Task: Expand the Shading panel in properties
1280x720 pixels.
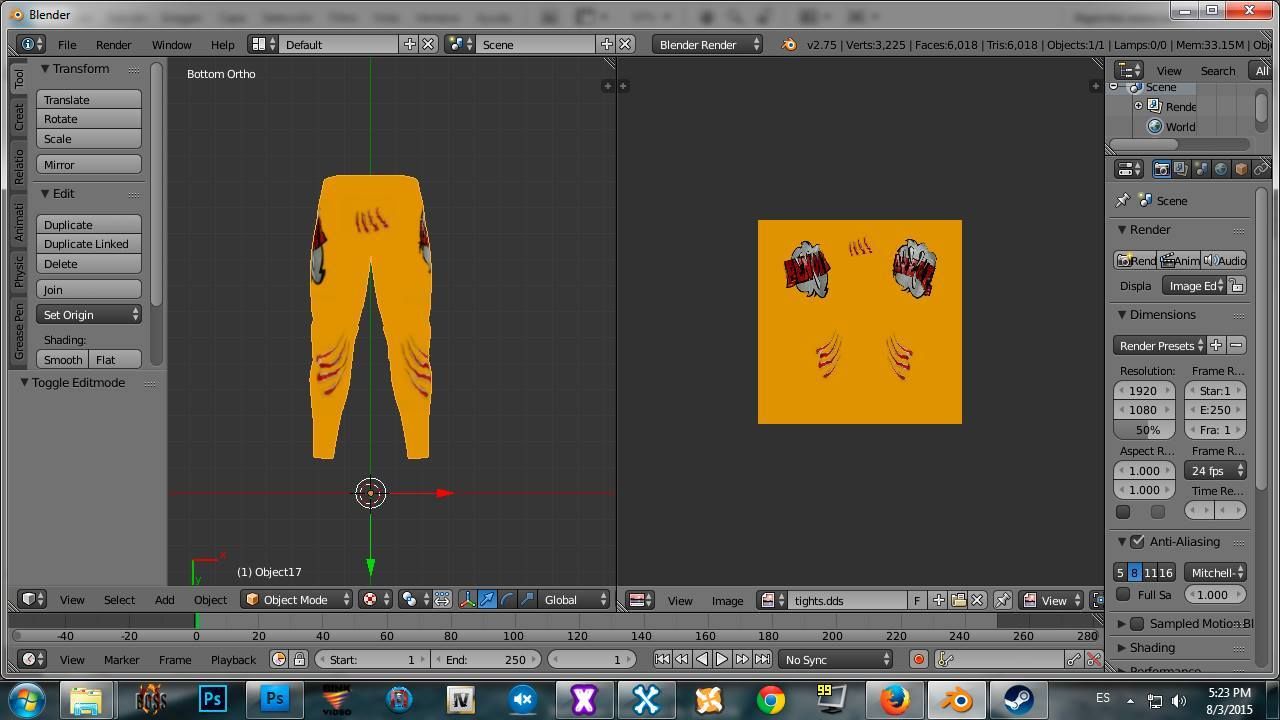Action: 1152,647
